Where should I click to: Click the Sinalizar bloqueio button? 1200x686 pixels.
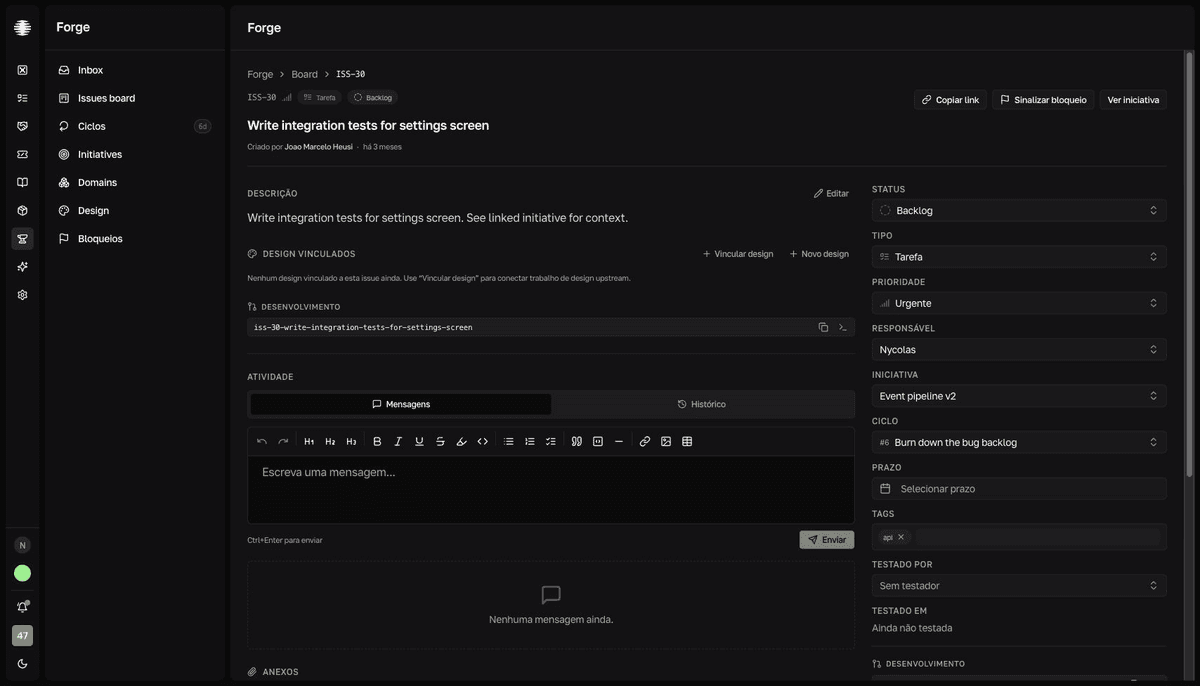(x=1043, y=100)
